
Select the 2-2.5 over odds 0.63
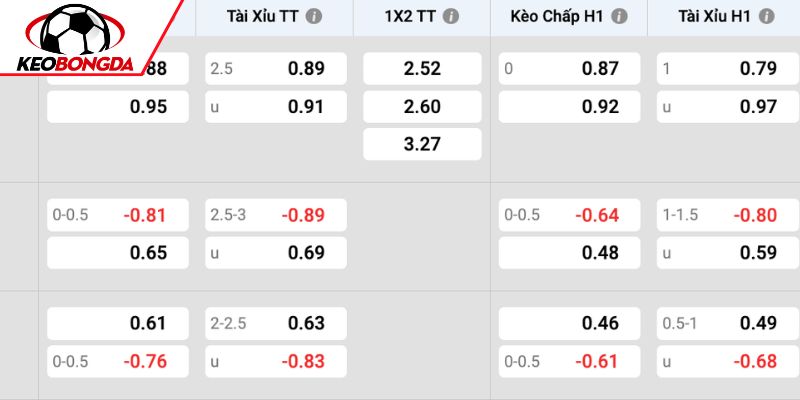point(276,323)
